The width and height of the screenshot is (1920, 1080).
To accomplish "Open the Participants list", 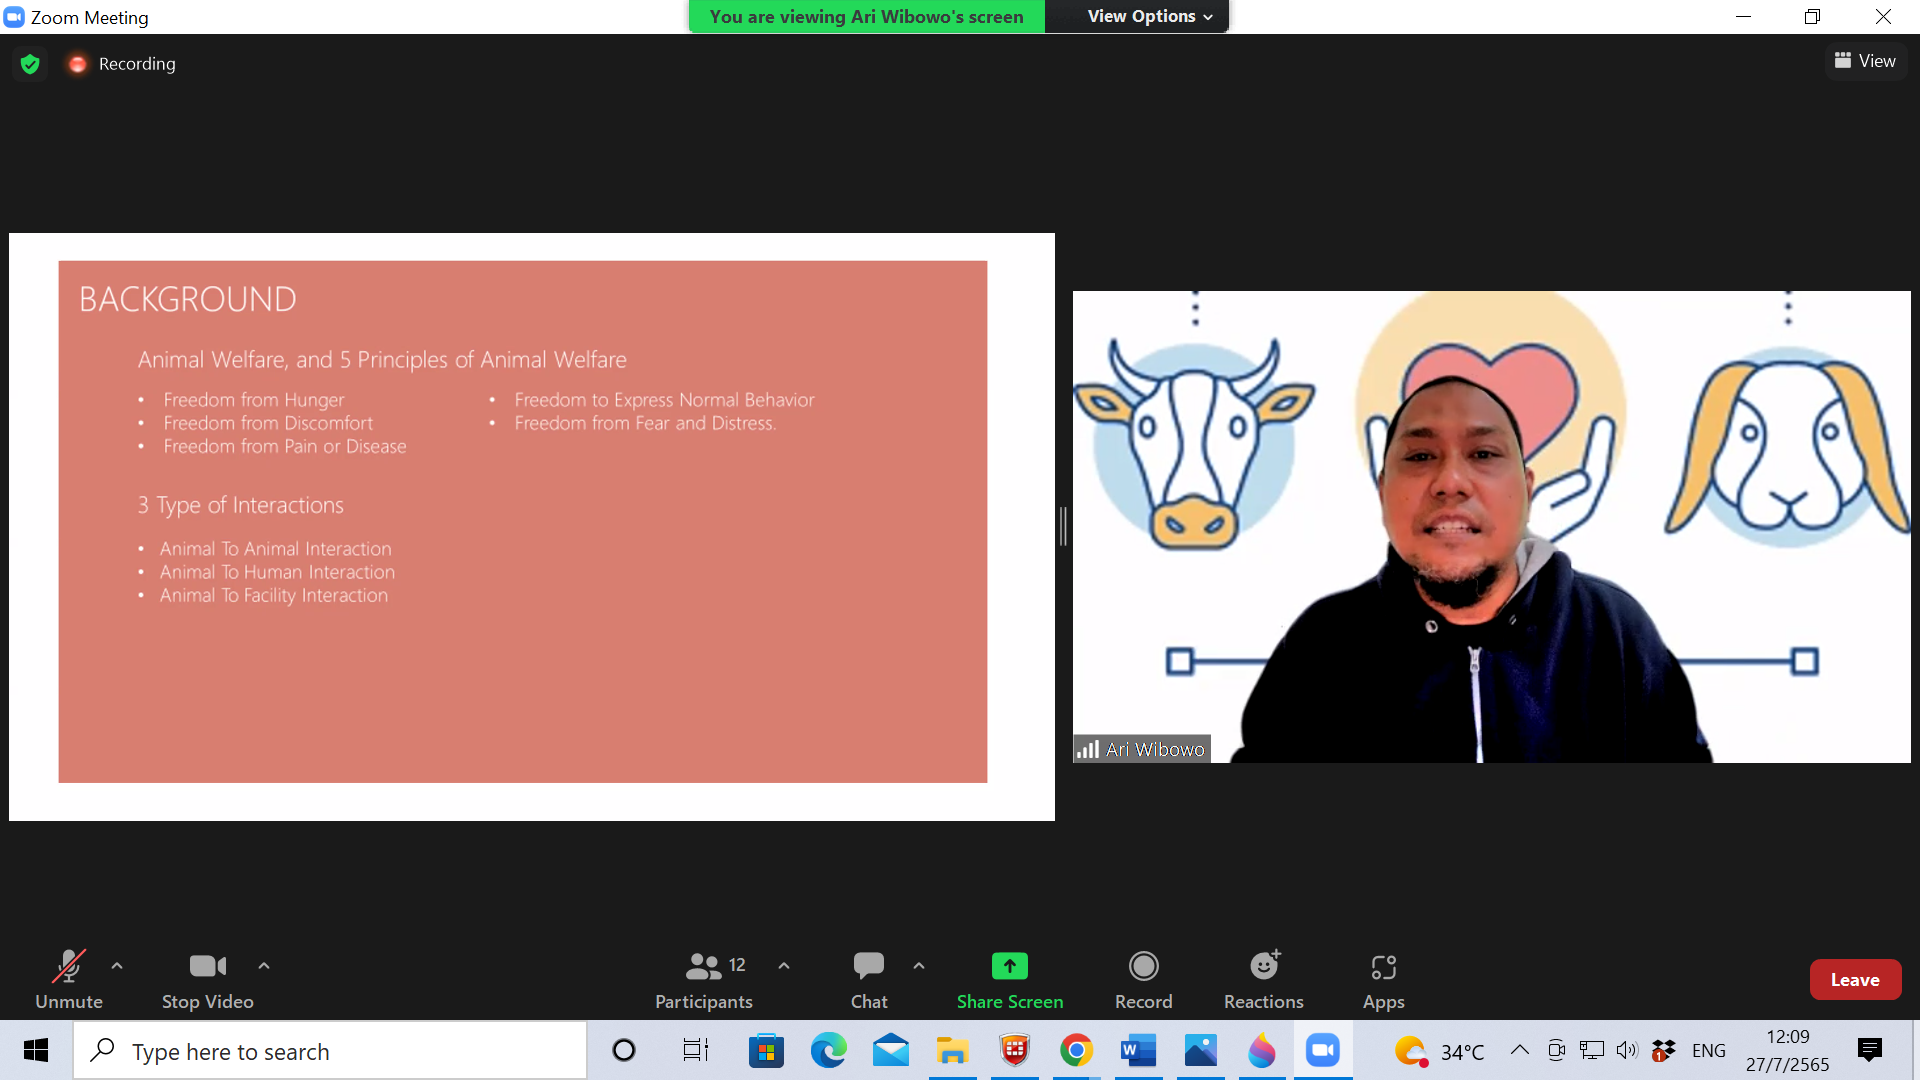I will point(703,979).
